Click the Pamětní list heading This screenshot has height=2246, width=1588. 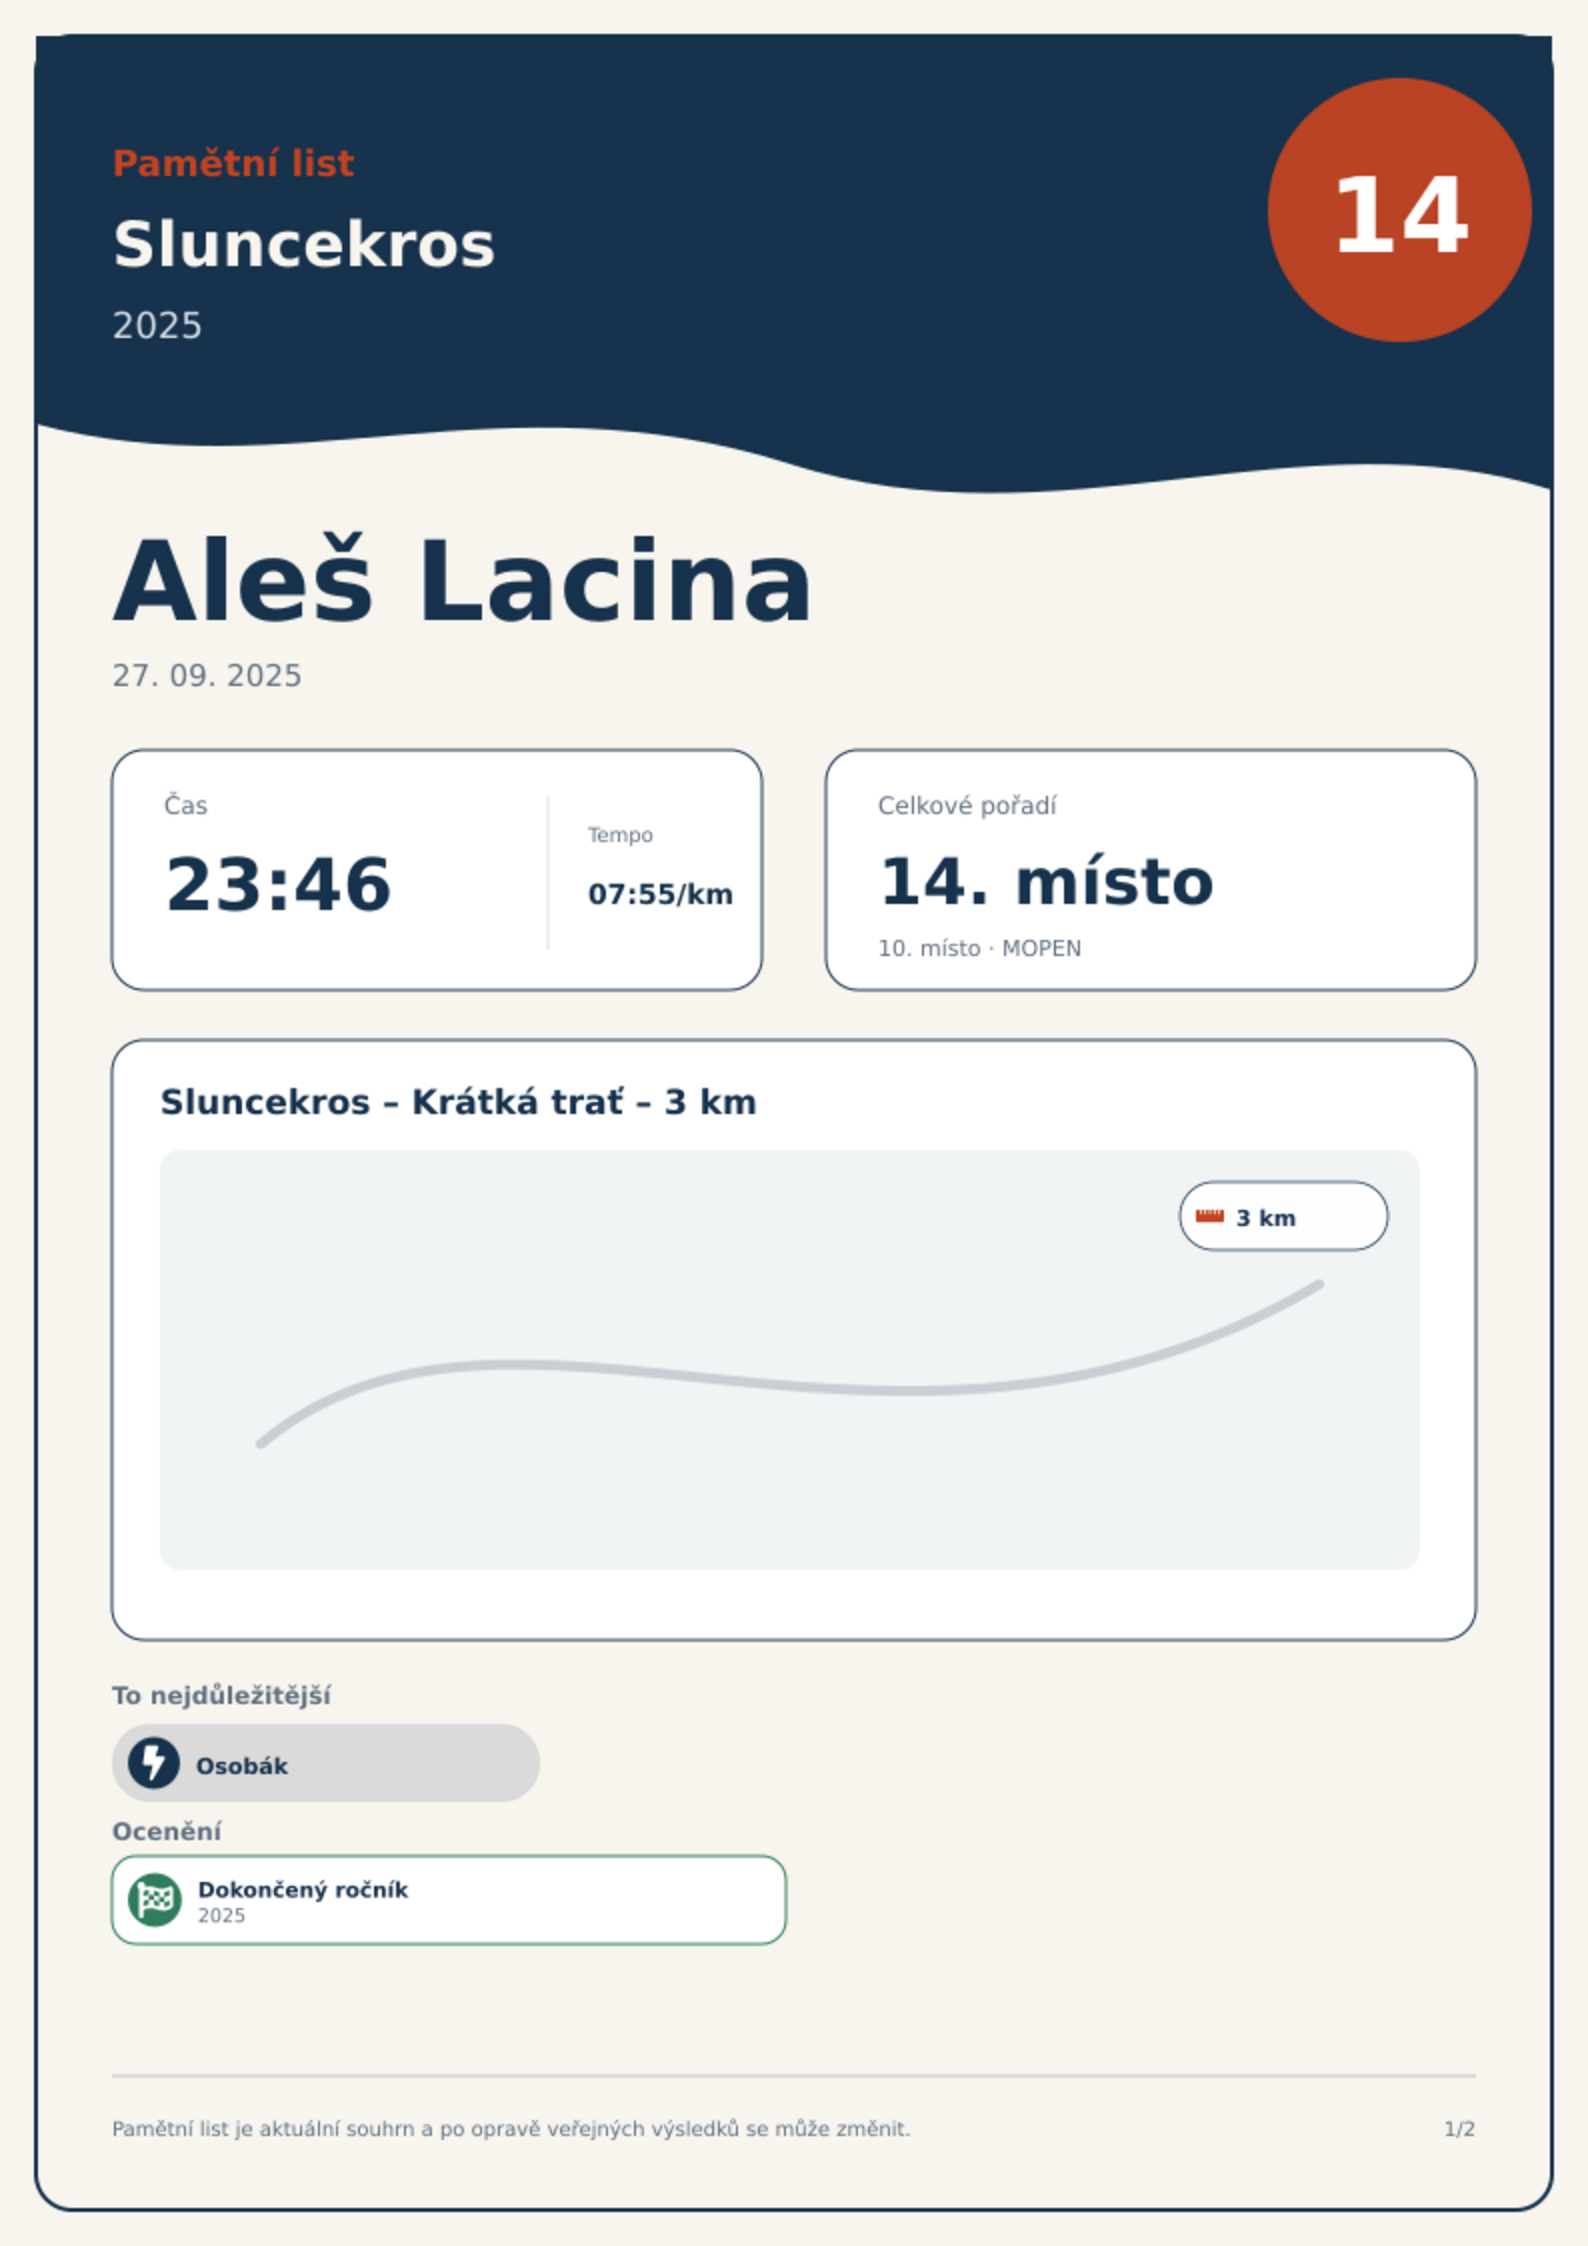[233, 163]
